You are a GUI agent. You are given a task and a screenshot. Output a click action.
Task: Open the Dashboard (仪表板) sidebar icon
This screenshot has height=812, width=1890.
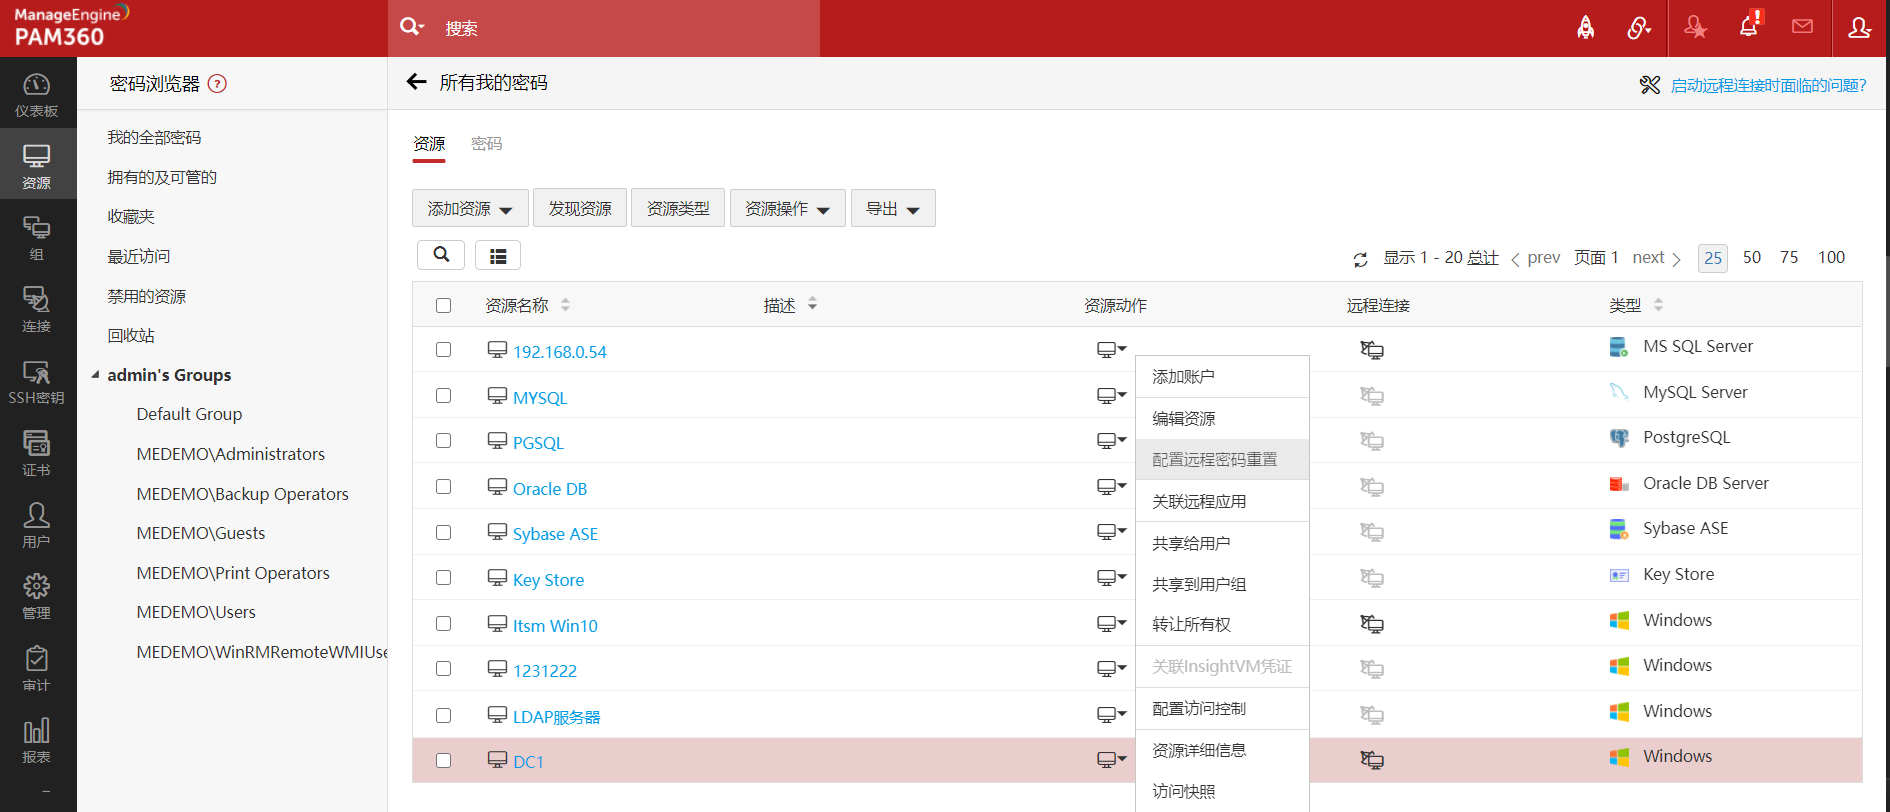coord(37,94)
